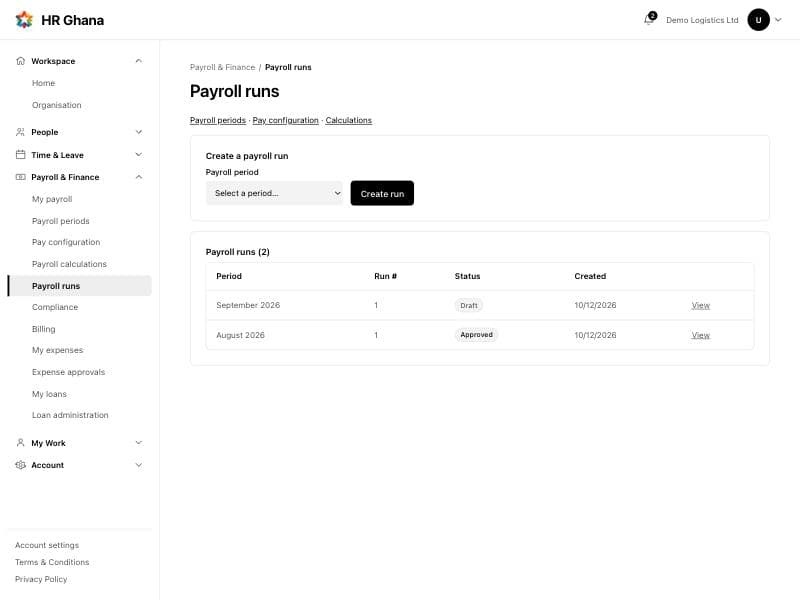
Task: Collapse the Workspace section chevron
Action: click(139, 61)
